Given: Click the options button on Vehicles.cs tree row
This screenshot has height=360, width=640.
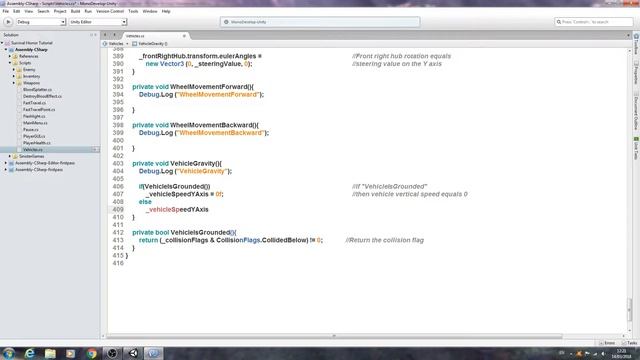Looking at the screenshot, I should pos(95,150).
